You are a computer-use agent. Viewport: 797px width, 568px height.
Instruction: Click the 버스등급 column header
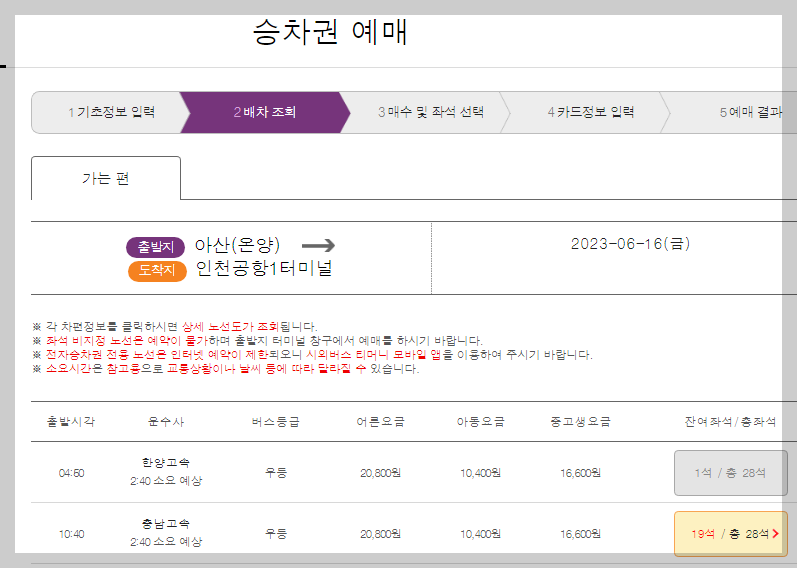point(275,422)
